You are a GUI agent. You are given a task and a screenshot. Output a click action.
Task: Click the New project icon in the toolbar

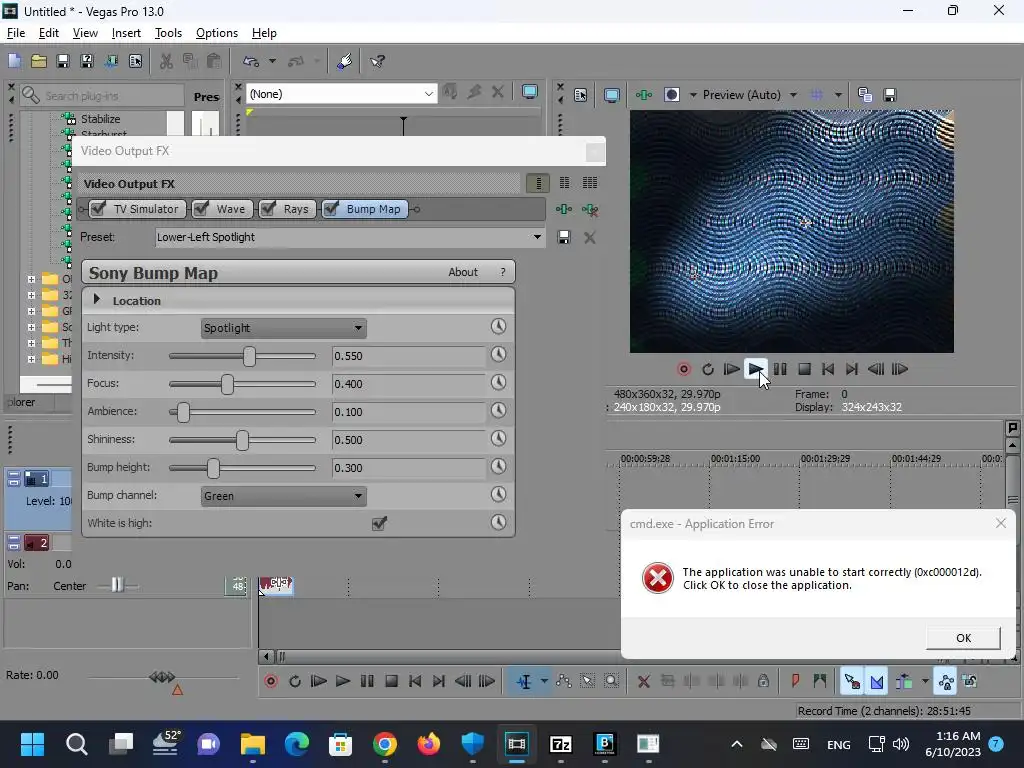14,61
